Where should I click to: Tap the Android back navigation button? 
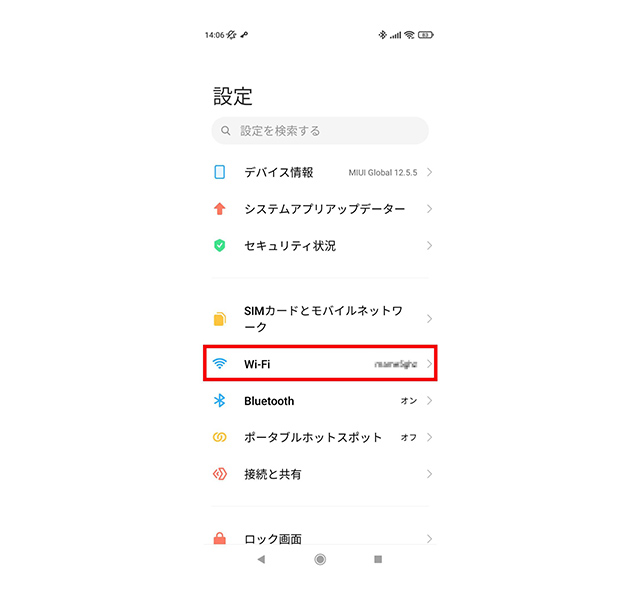pos(262,559)
